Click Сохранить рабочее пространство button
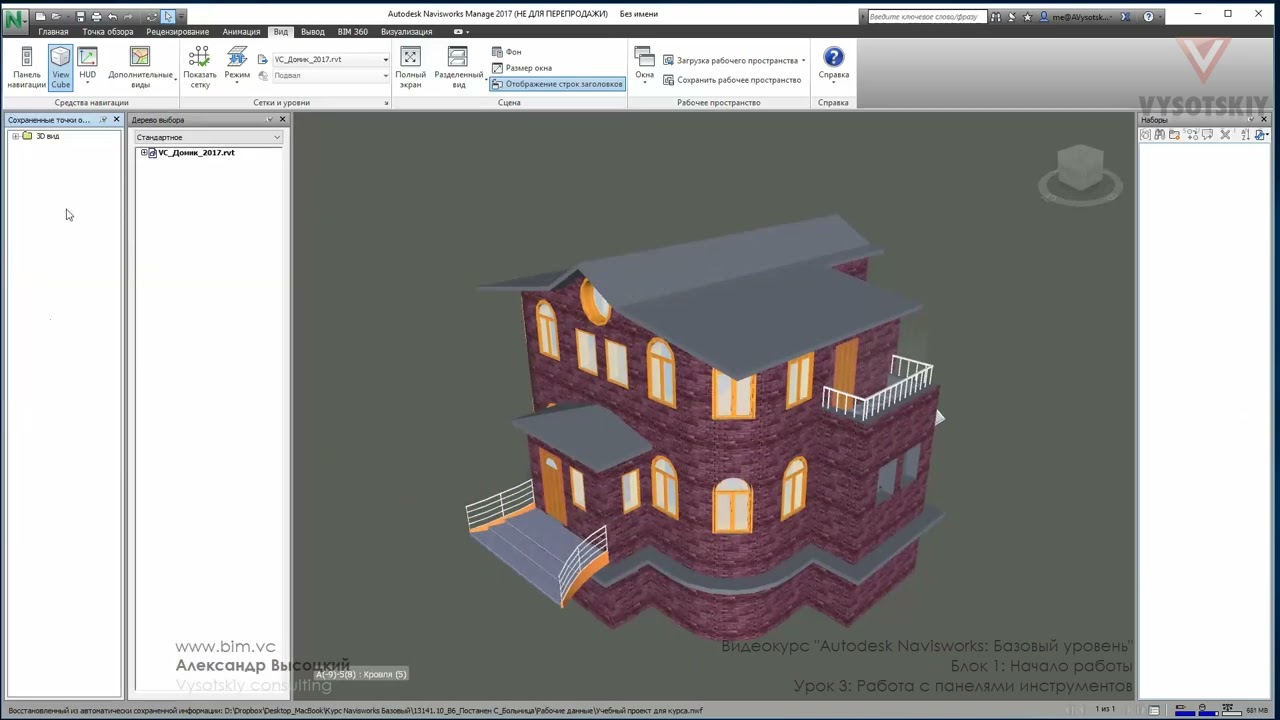This screenshot has width=1280, height=720. [x=732, y=80]
